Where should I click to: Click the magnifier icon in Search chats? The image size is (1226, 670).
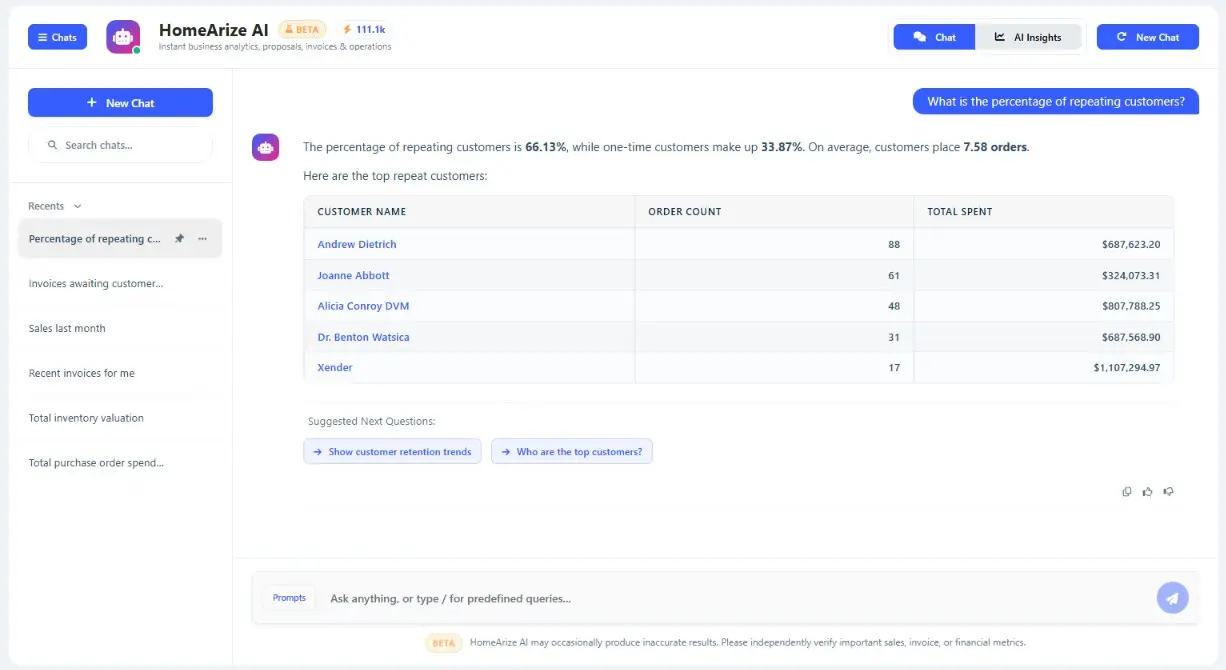click(x=52, y=145)
